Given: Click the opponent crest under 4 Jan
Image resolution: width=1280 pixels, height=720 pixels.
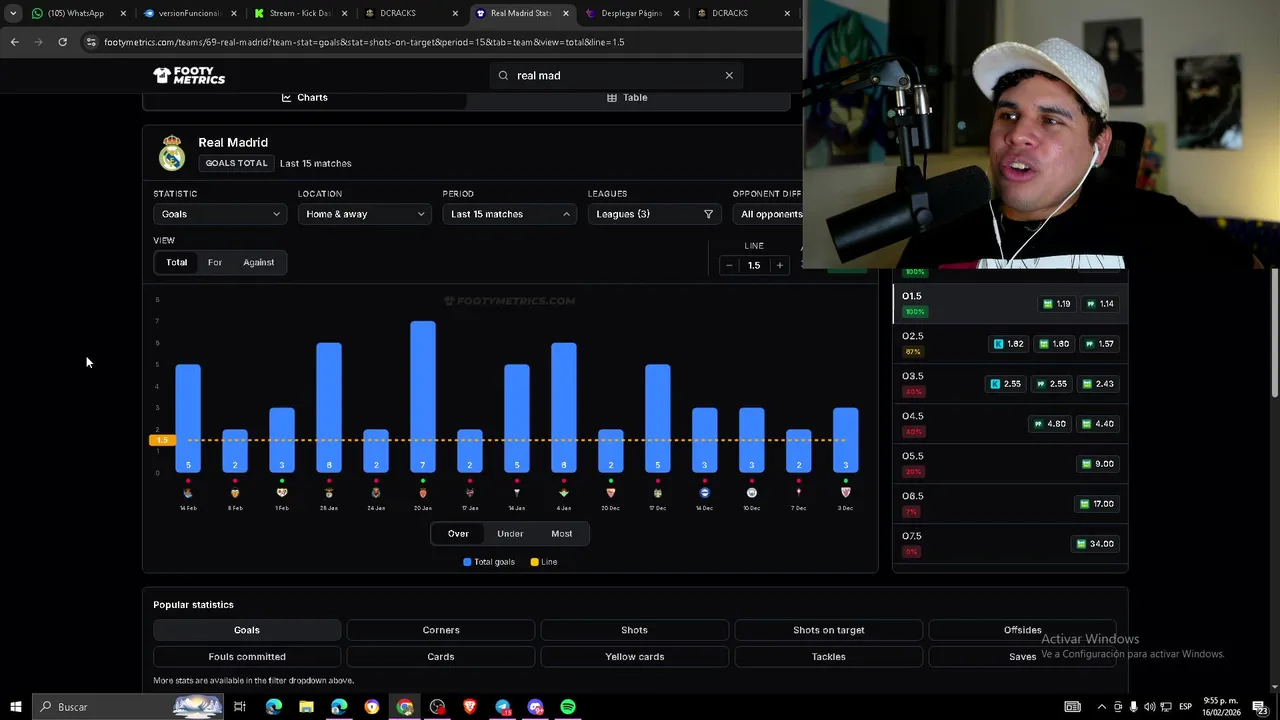Looking at the screenshot, I should [564, 493].
